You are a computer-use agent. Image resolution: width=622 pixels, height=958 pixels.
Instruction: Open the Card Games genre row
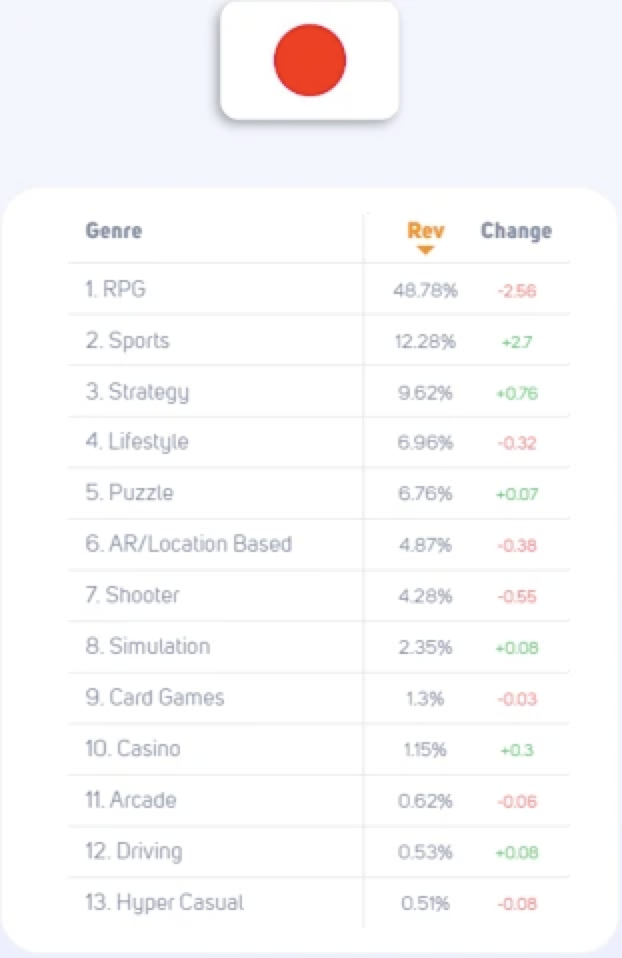point(318,698)
